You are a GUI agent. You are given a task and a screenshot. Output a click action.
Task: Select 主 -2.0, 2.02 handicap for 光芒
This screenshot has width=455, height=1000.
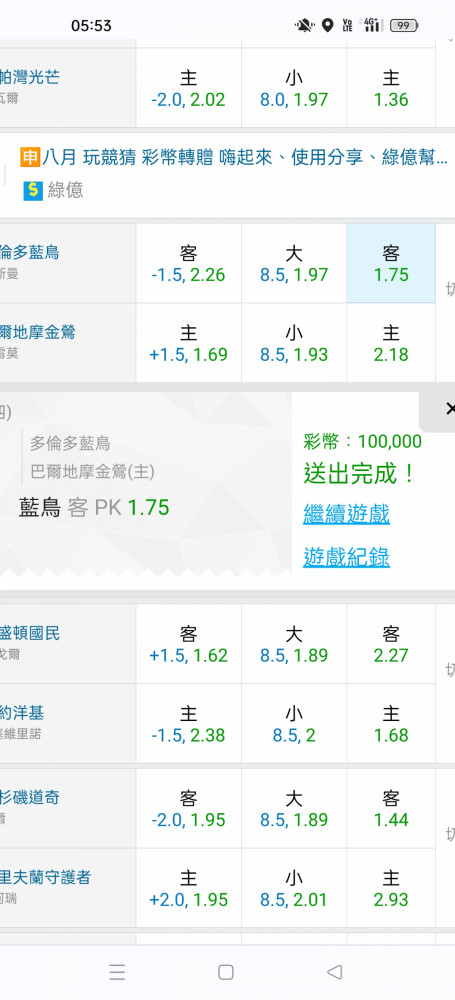[x=188, y=88]
